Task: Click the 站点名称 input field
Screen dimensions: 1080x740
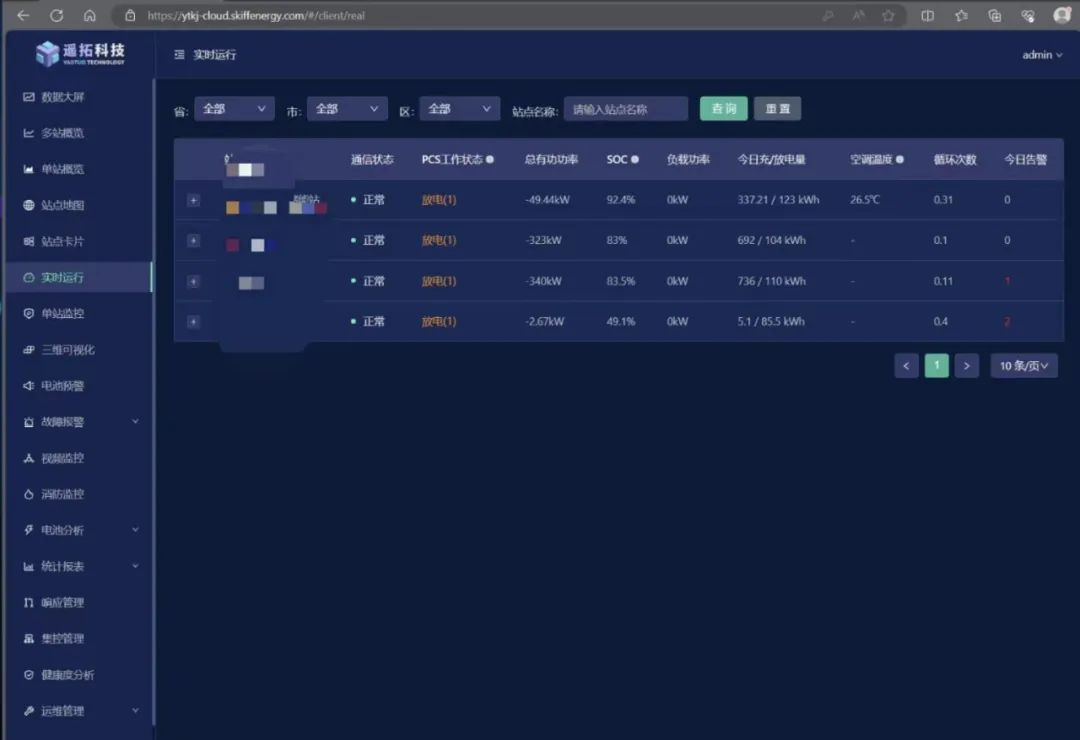Action: tap(626, 109)
